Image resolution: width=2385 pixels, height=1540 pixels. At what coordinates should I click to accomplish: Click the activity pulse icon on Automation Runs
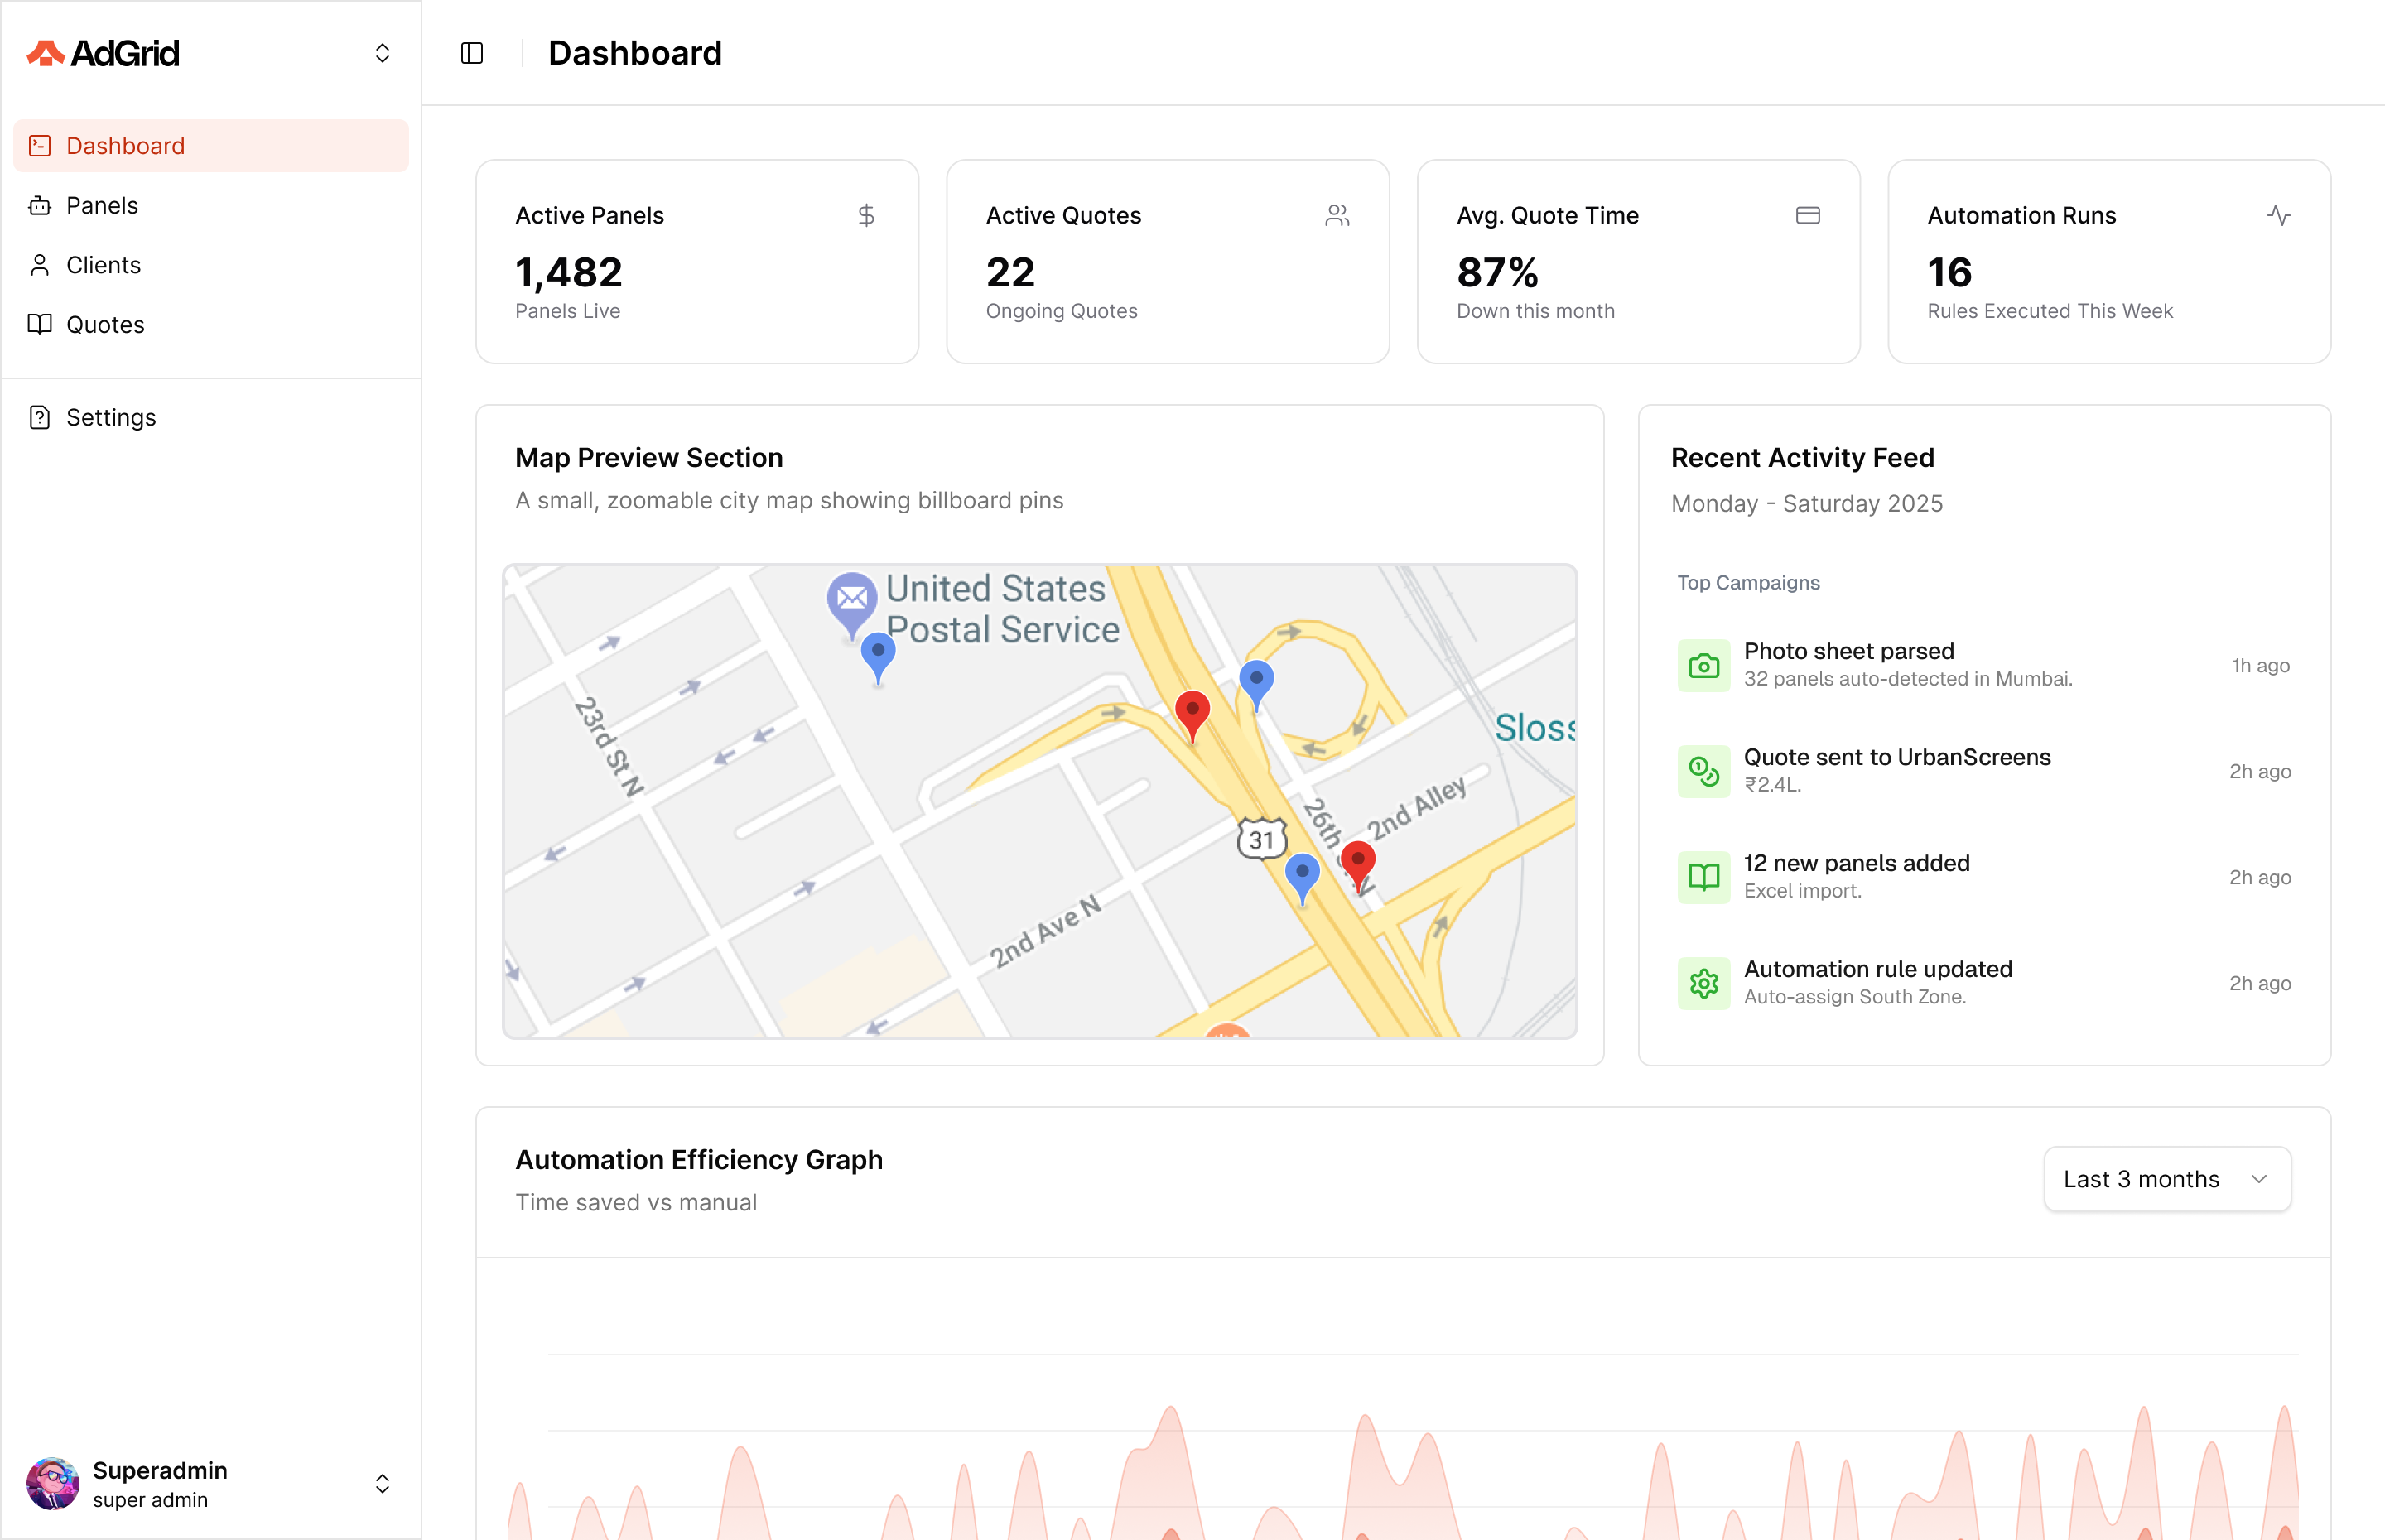(x=2278, y=215)
